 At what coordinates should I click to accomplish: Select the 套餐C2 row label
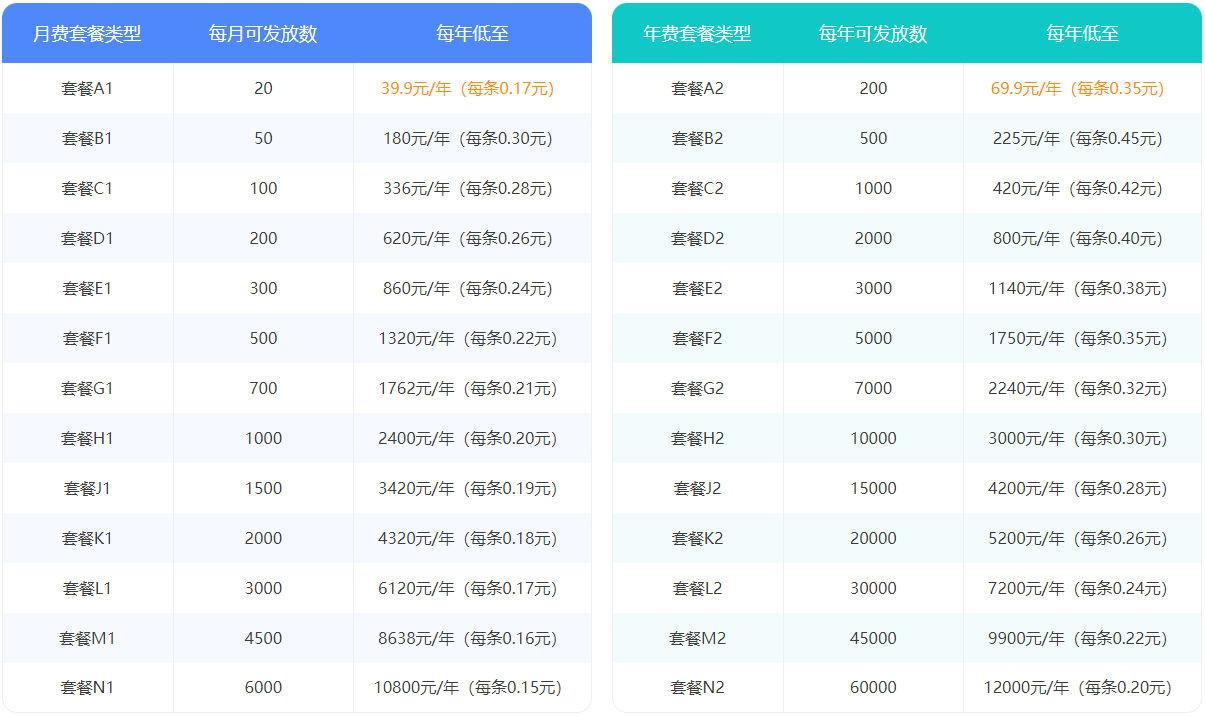coord(697,188)
